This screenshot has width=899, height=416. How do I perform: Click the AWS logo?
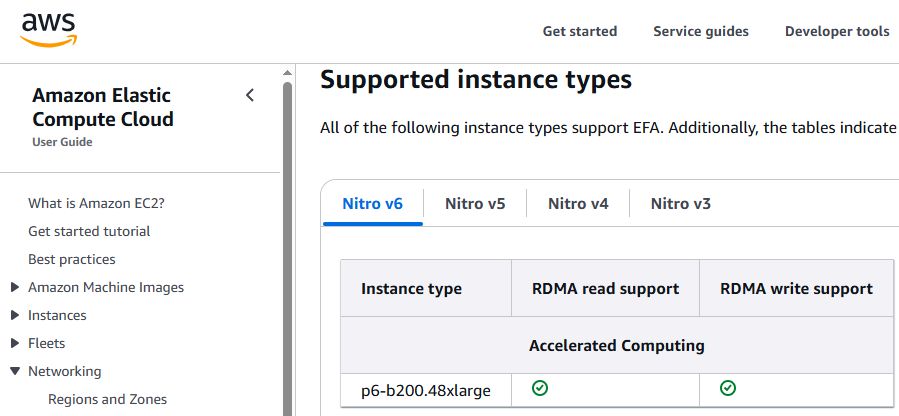click(49, 30)
